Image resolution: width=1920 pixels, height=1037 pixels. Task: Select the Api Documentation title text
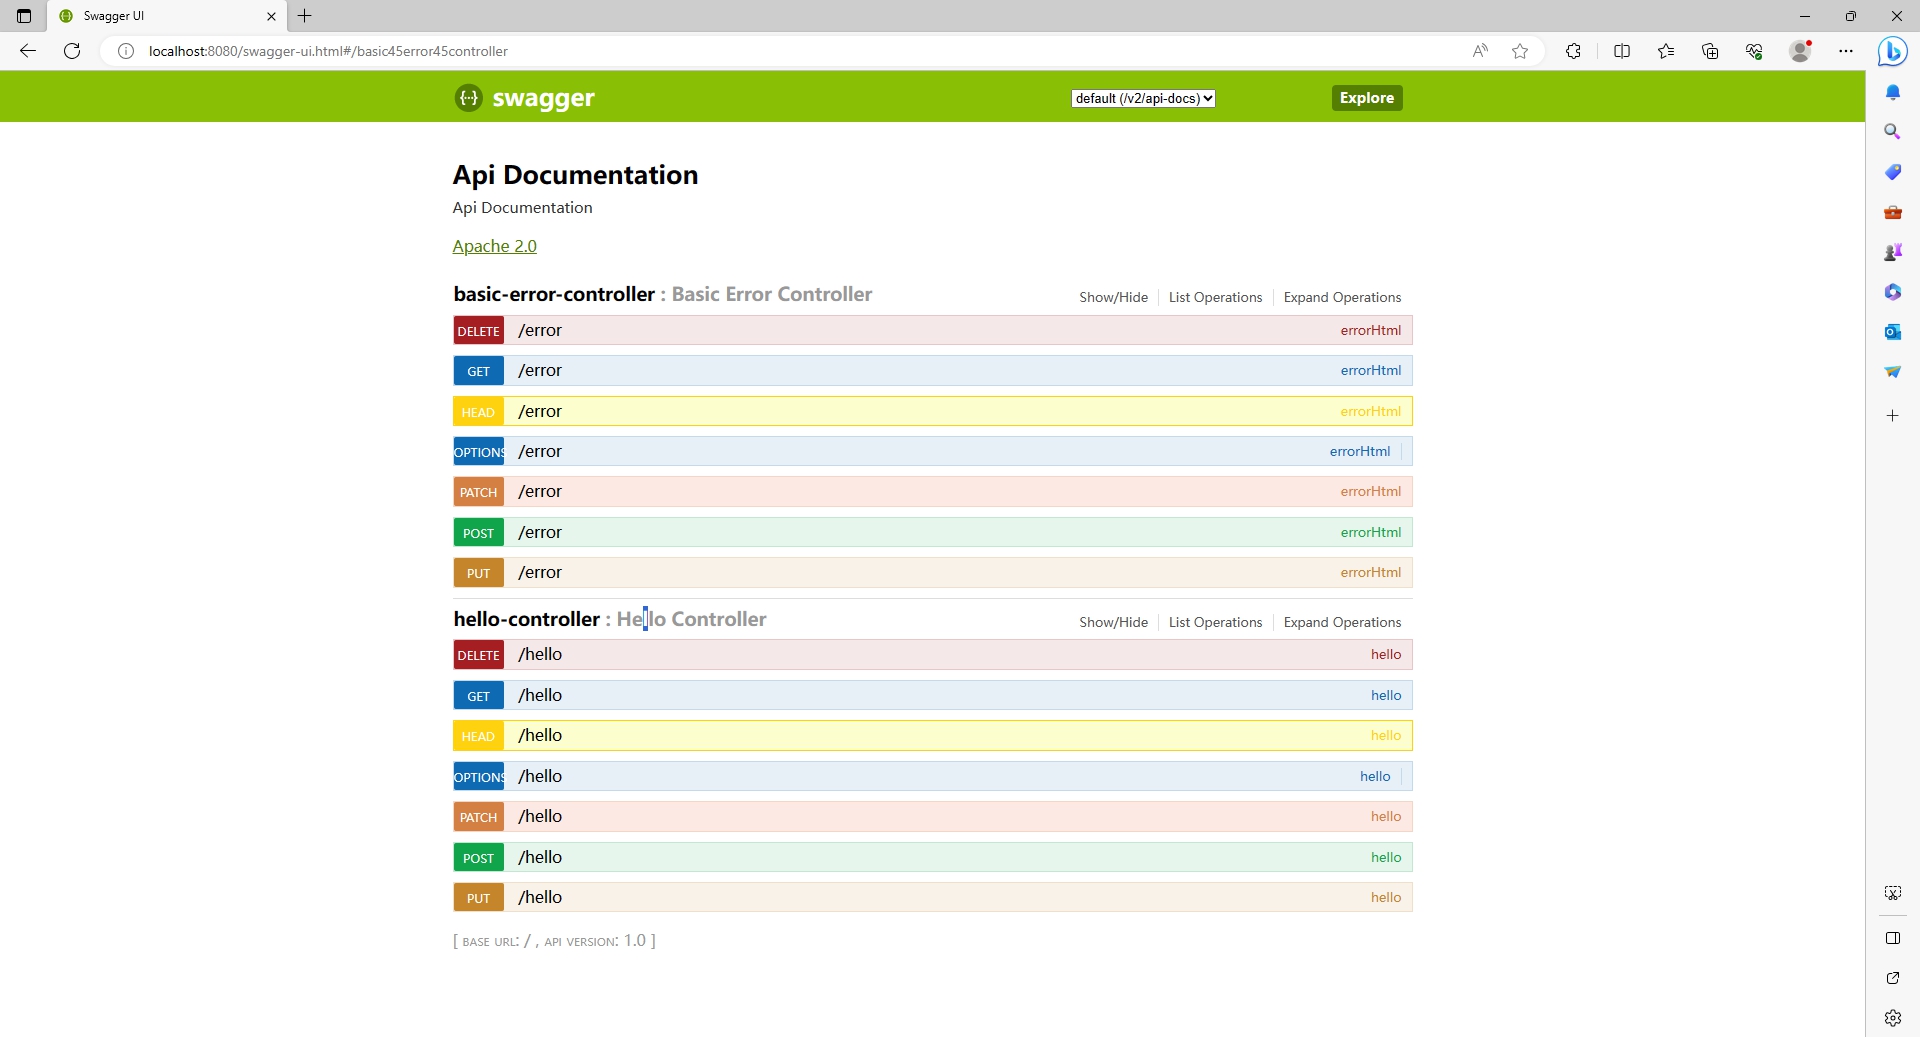(x=575, y=175)
